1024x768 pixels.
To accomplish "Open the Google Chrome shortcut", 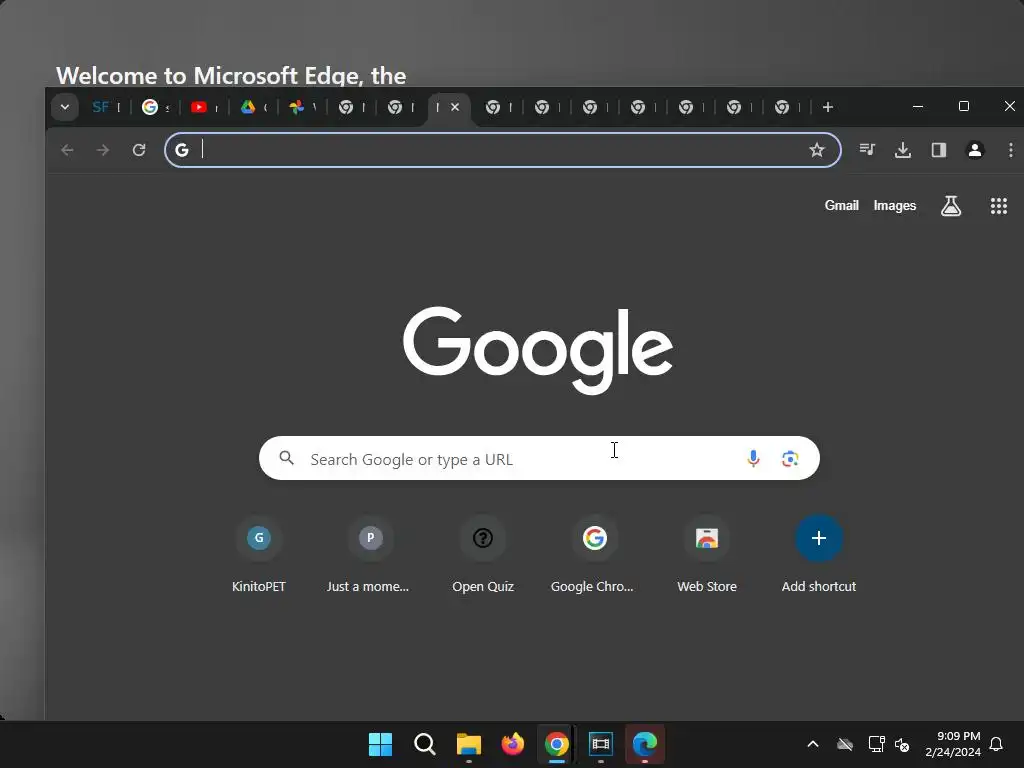I will pos(594,555).
